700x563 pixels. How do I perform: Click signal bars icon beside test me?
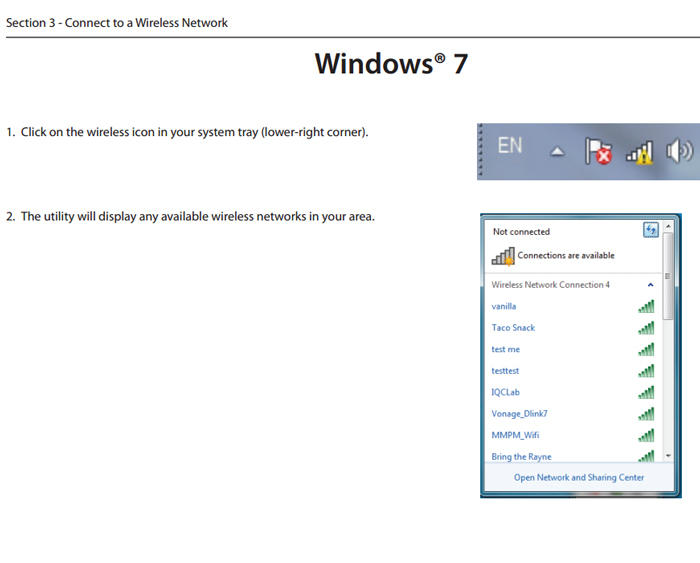[646, 349]
